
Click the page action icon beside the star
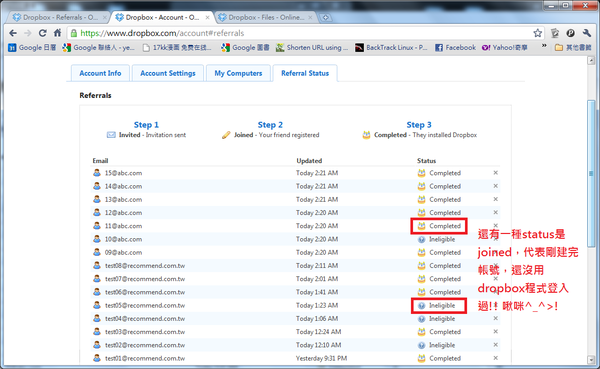[555, 33]
